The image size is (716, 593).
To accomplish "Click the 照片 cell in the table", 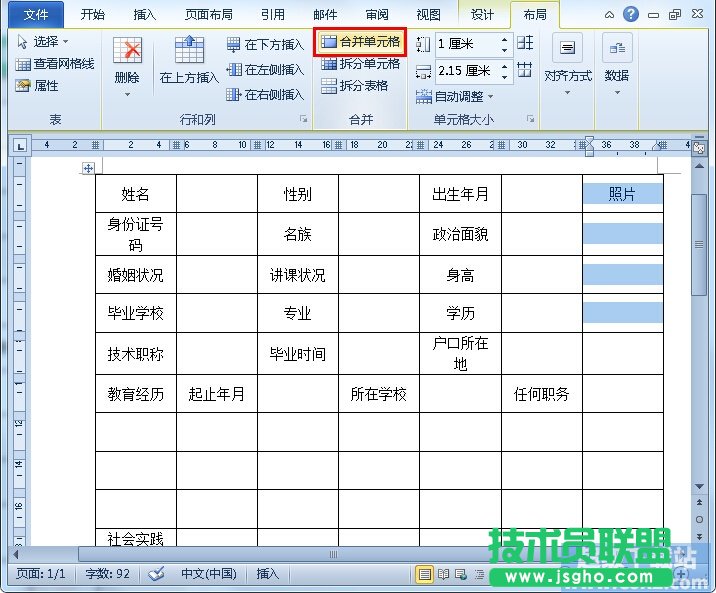I will click(622, 194).
